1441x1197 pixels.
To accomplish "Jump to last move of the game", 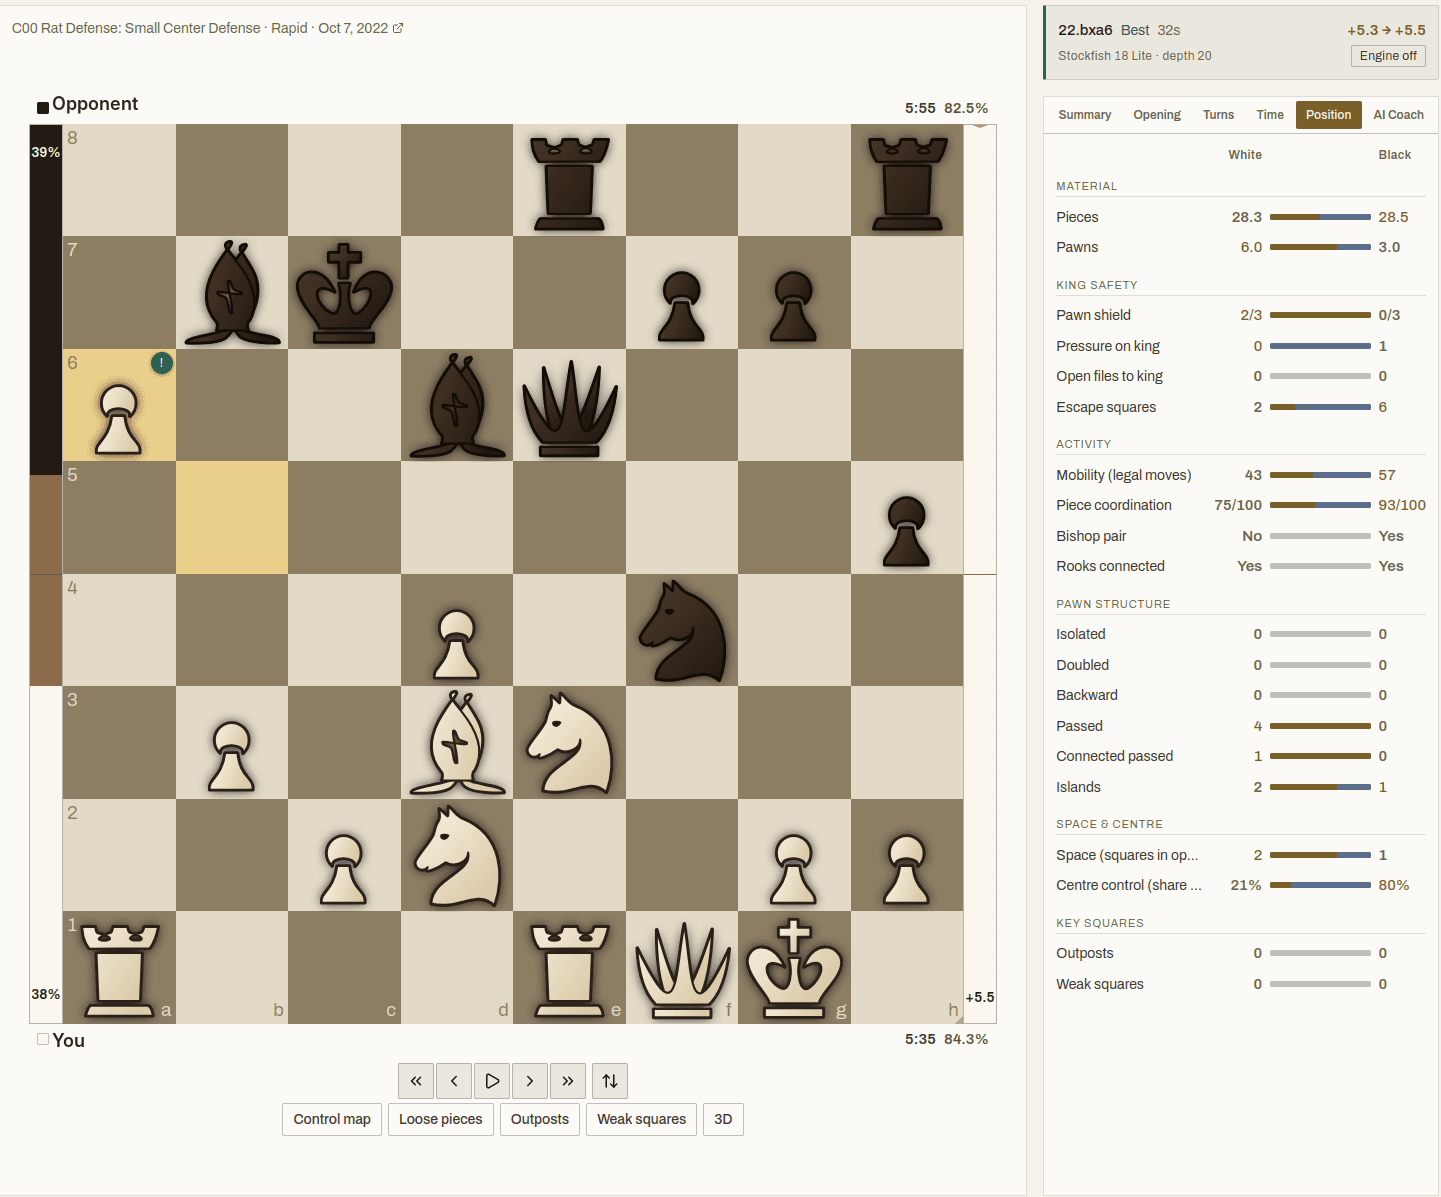I will click(x=568, y=1081).
